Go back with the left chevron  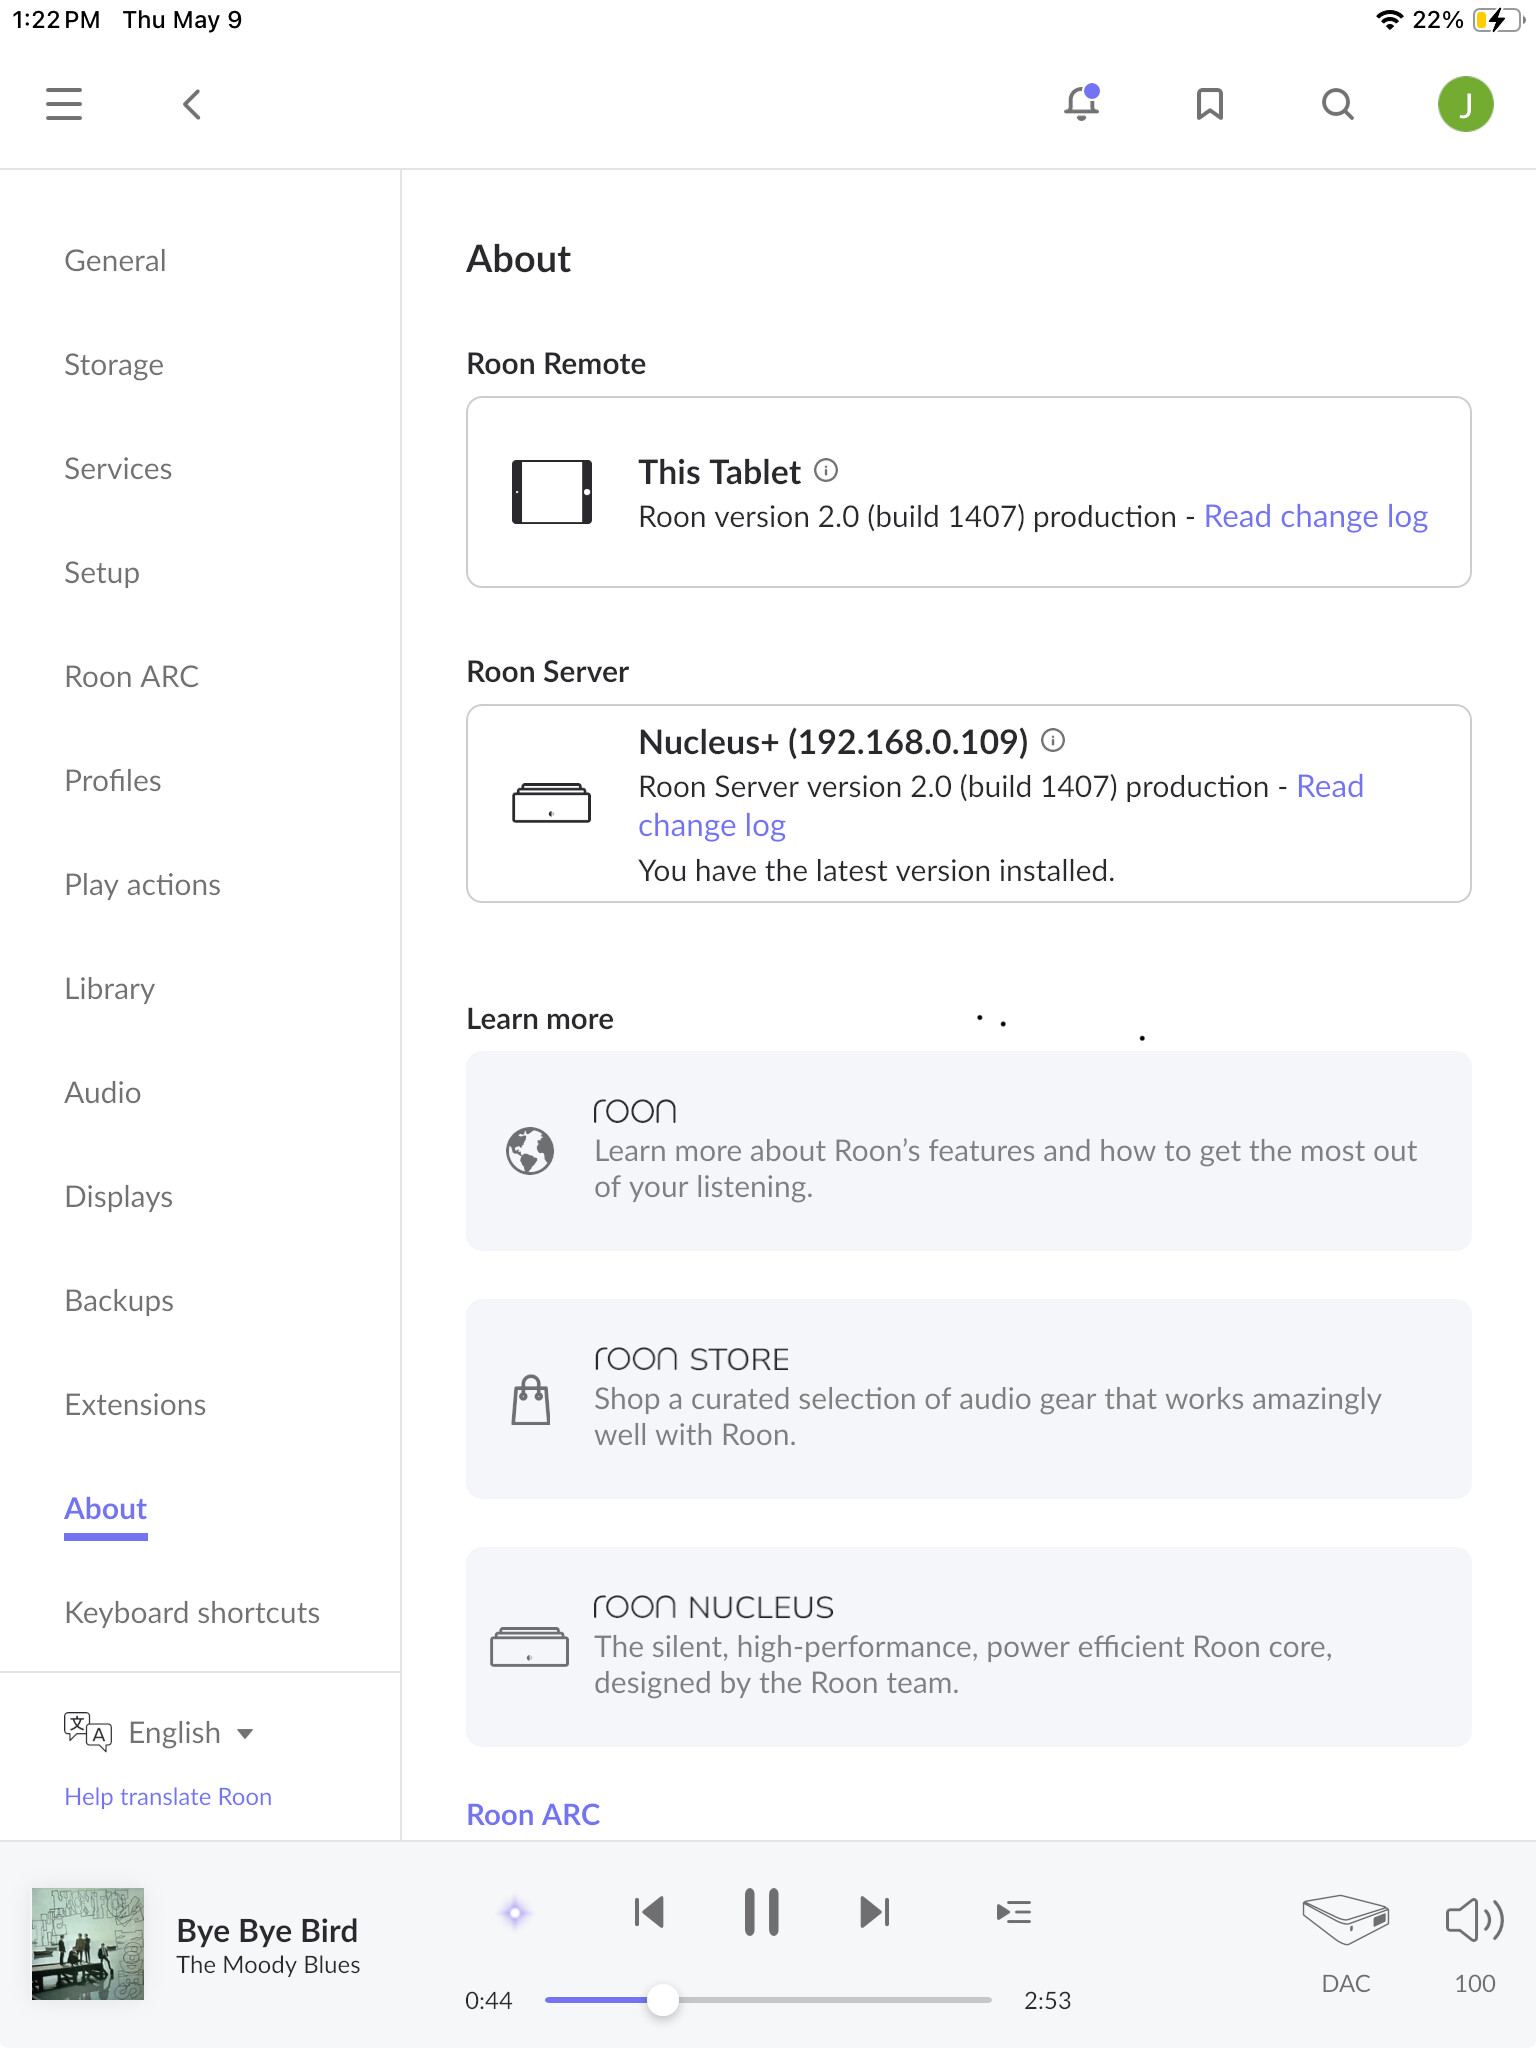192,104
